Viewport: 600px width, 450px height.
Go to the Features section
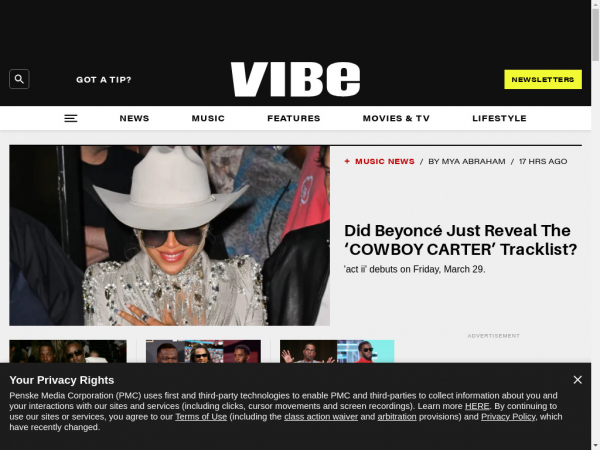coord(293,118)
